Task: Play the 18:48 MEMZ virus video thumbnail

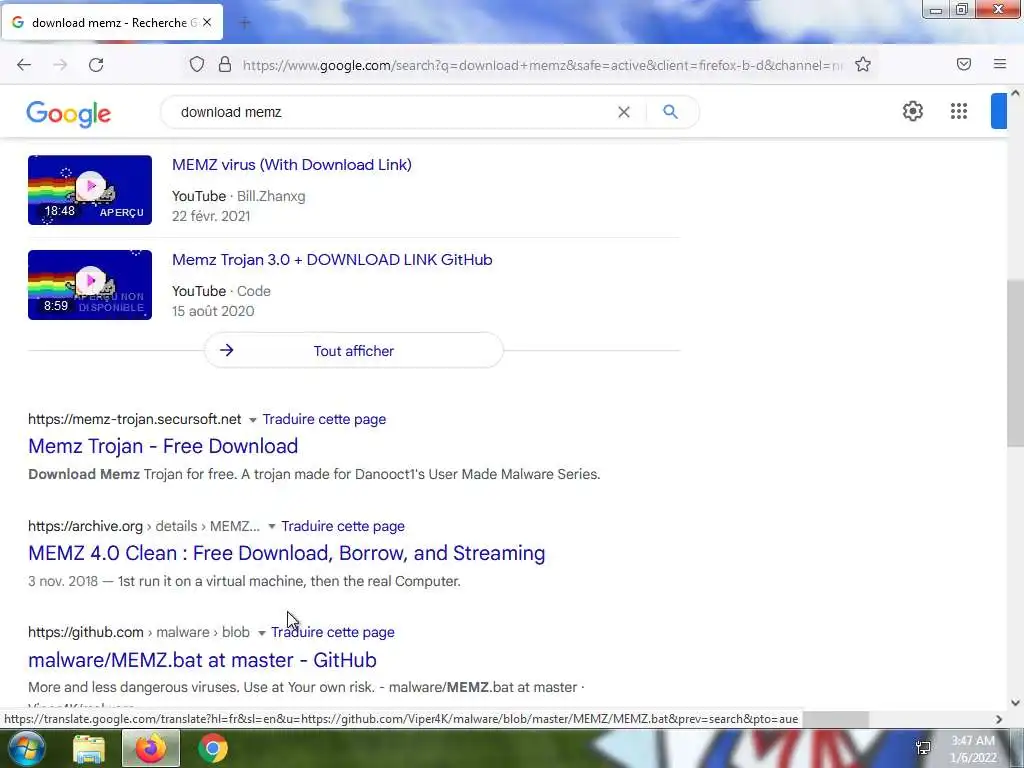Action: 90,190
